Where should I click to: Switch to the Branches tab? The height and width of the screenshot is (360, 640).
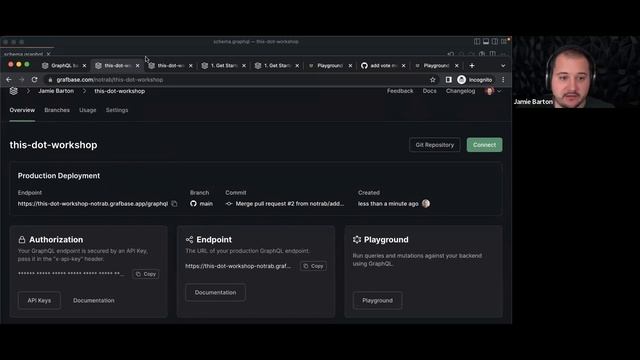(x=57, y=110)
